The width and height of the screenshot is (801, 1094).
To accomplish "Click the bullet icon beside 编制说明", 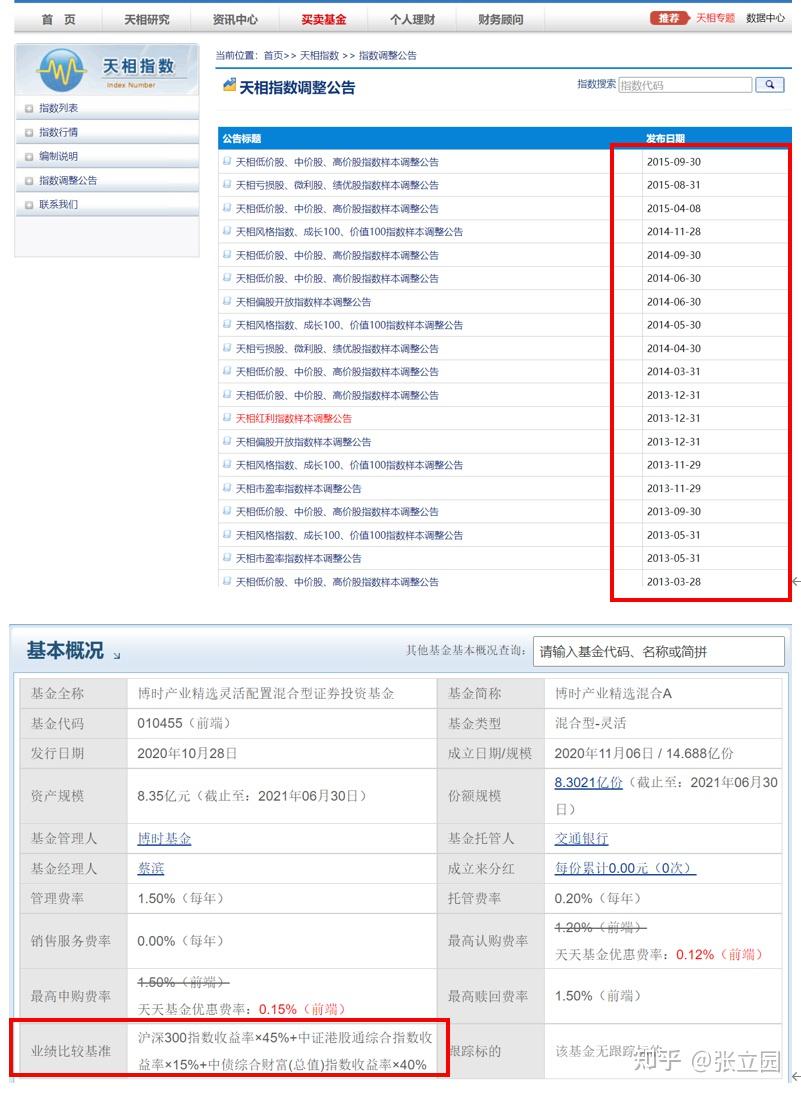I will [x=29, y=157].
